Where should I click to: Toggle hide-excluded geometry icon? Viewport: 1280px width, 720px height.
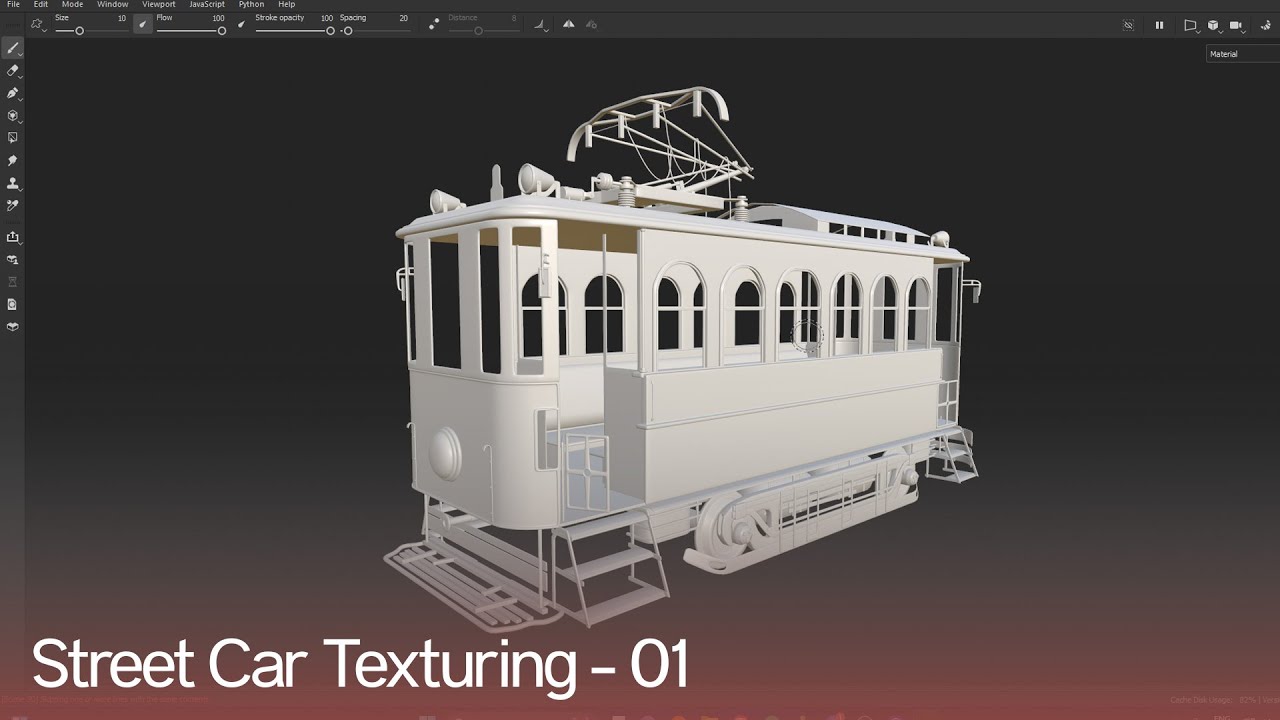1128,25
